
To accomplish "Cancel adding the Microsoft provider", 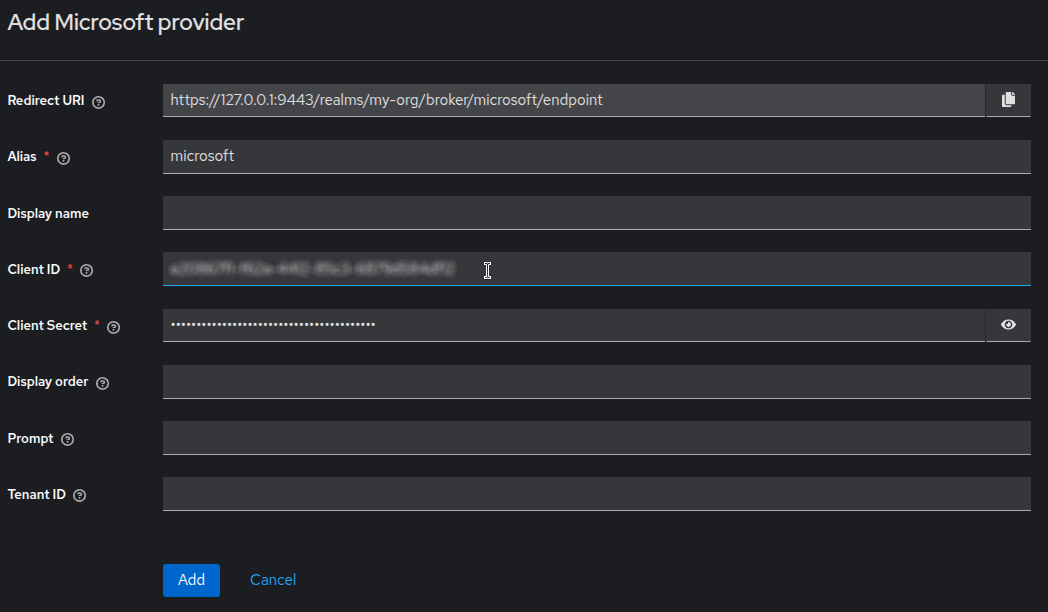I will coord(272,580).
